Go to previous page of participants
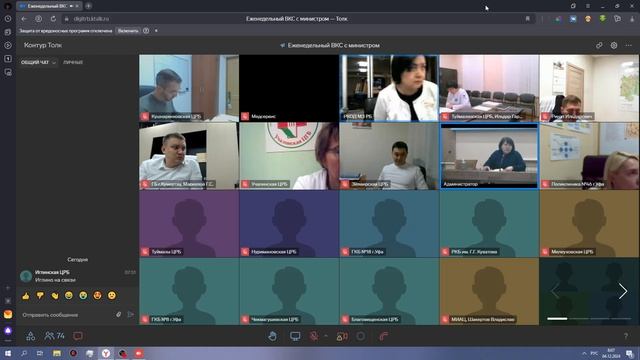This screenshot has width=640, height=360. tap(554, 291)
